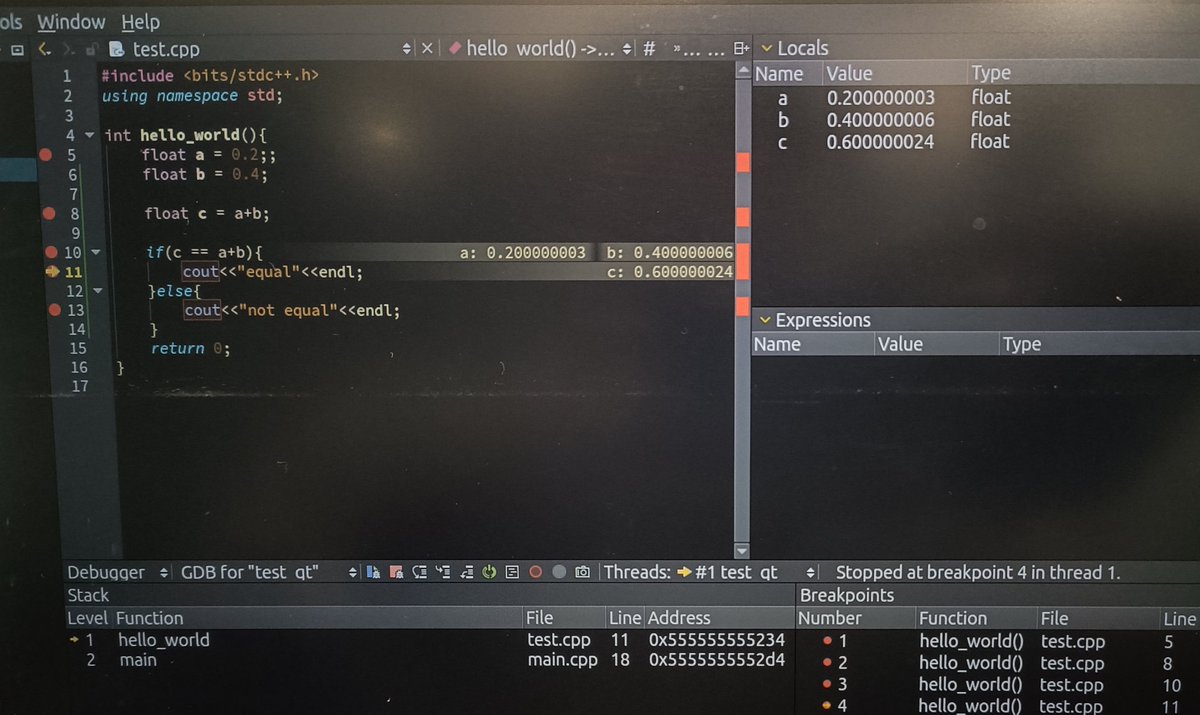The height and width of the screenshot is (715, 1200).
Task: Collapse the Expressions panel chevron
Action: click(766, 320)
